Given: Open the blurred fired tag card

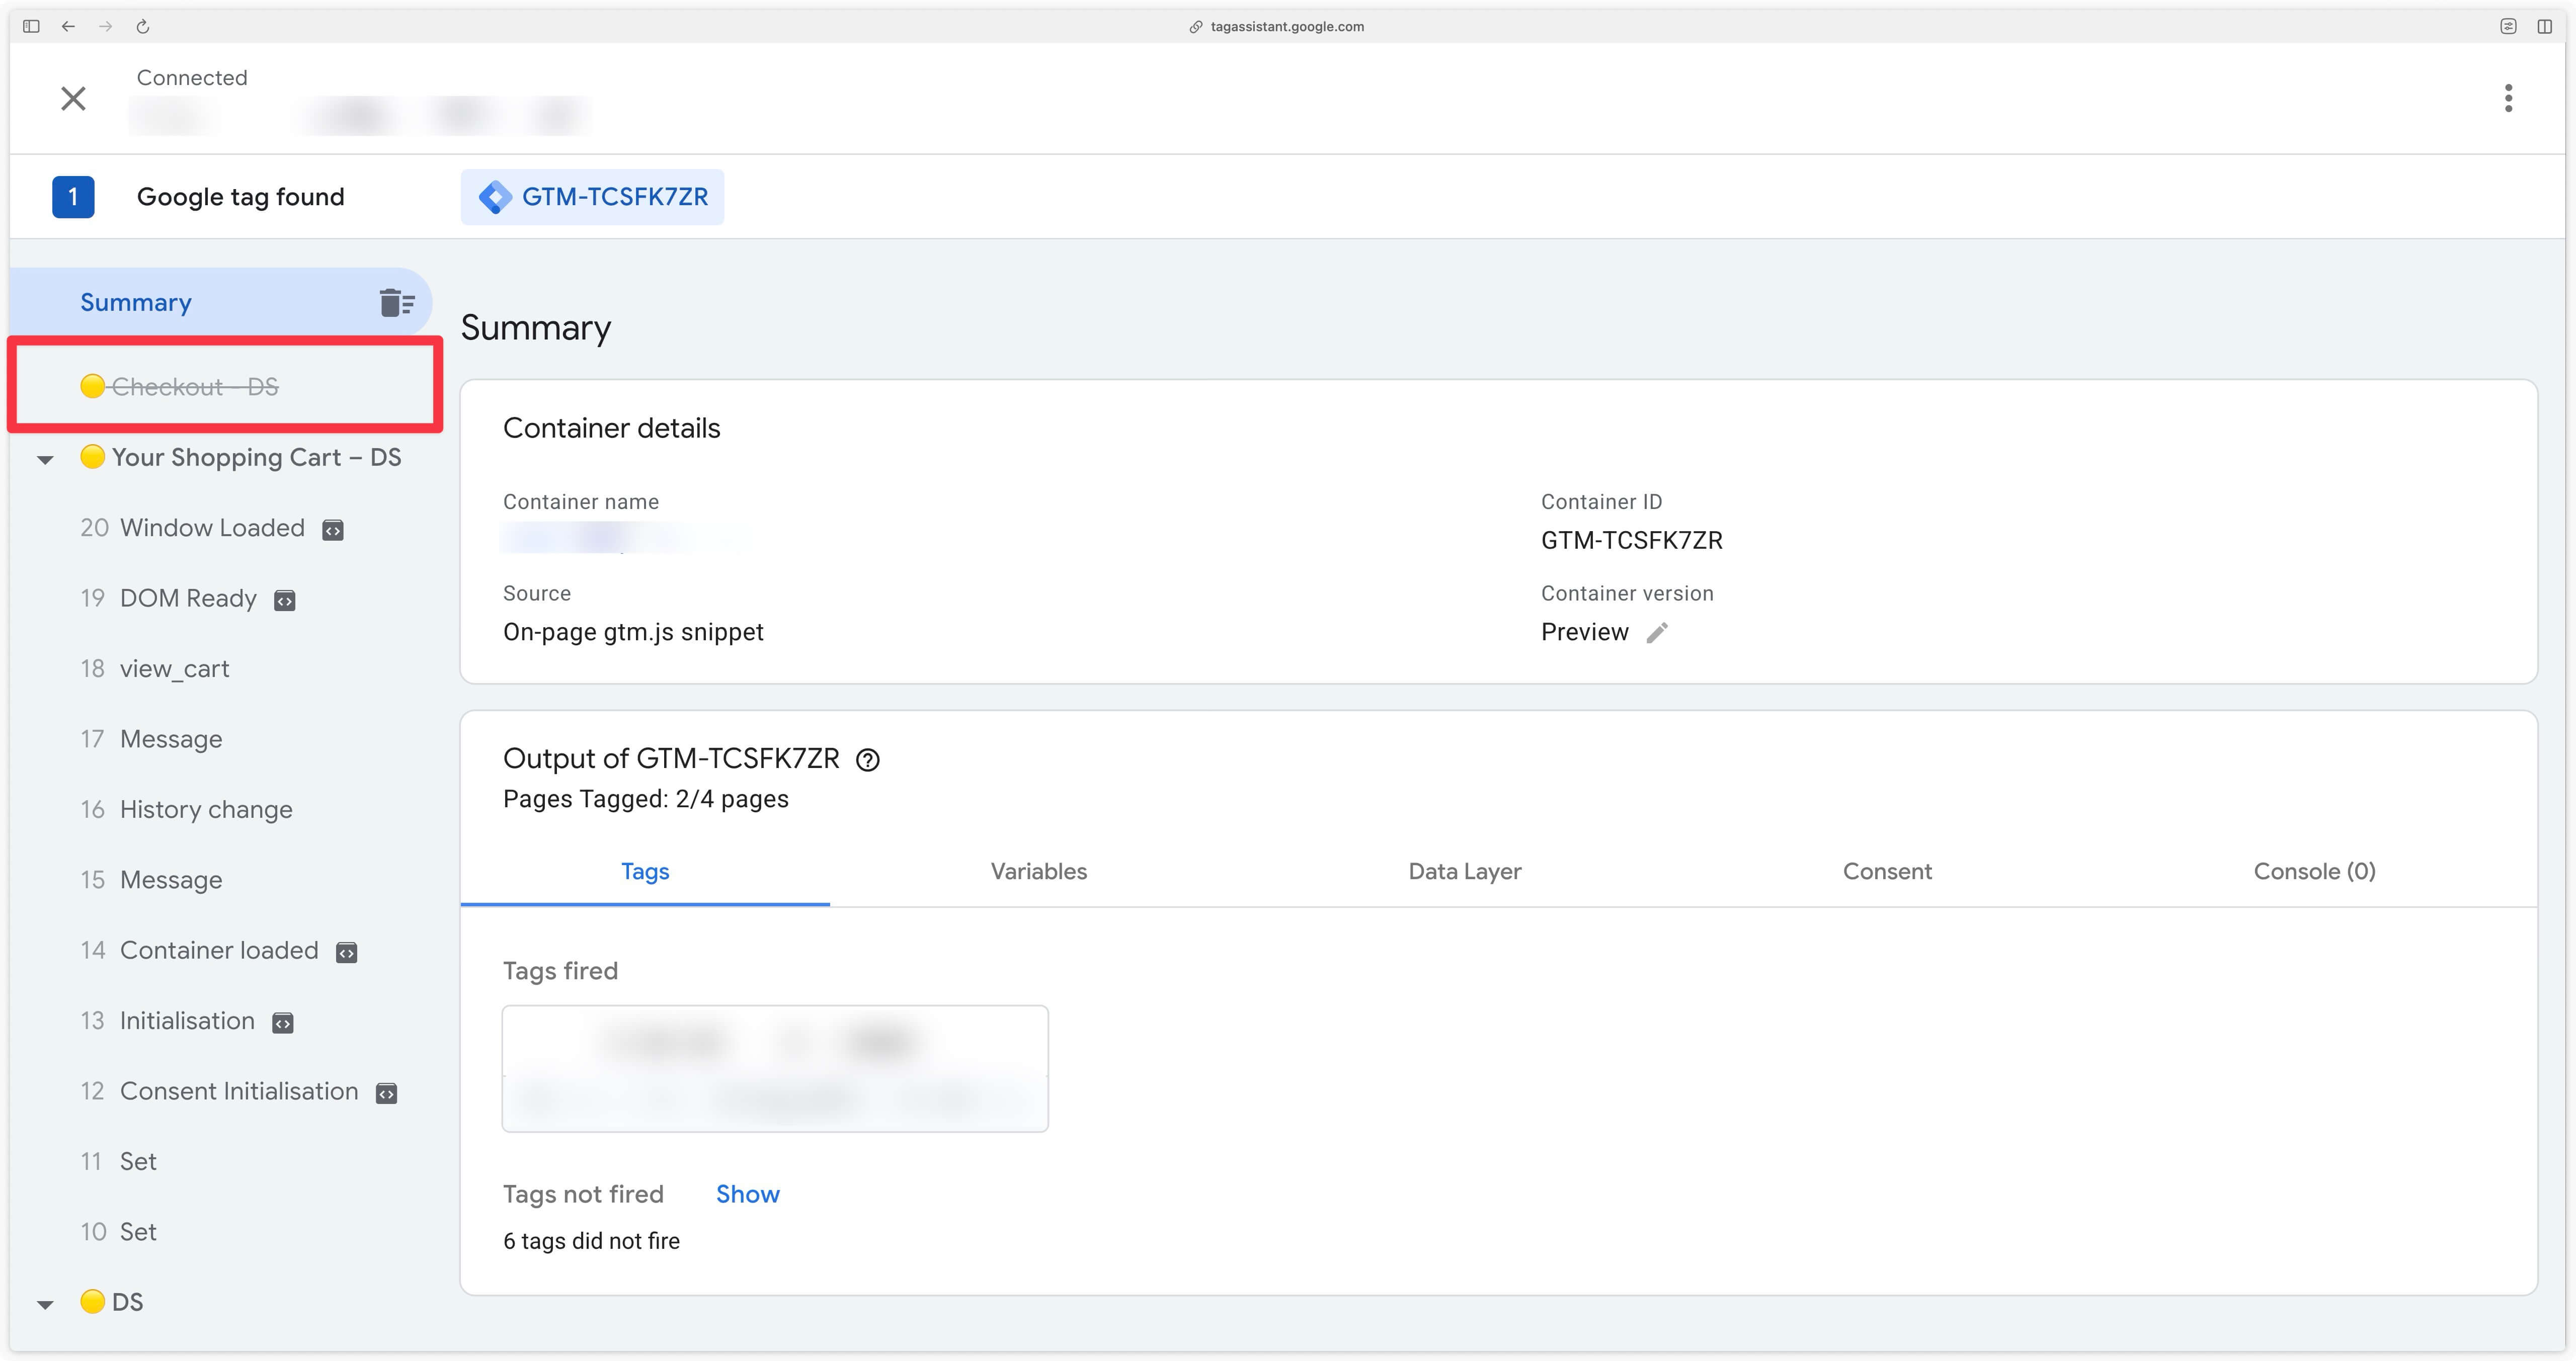Looking at the screenshot, I should coord(775,1069).
